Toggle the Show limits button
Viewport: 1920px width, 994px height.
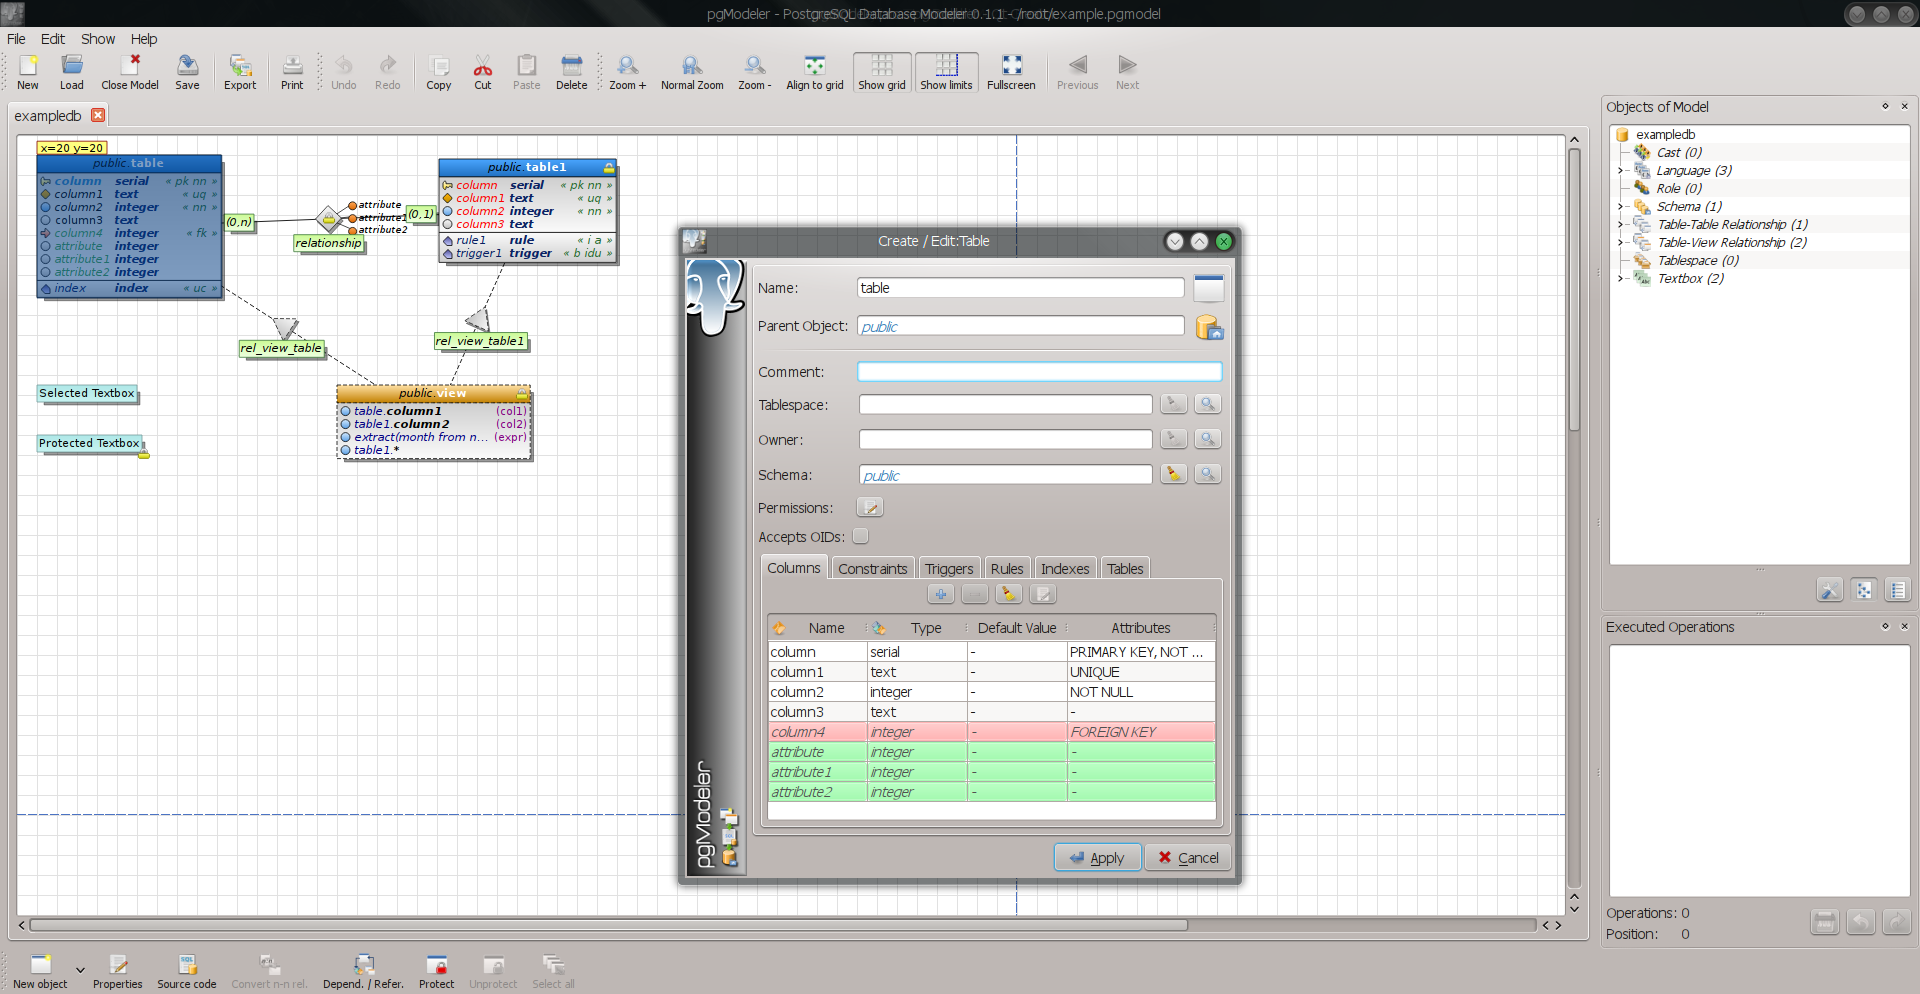[946, 71]
